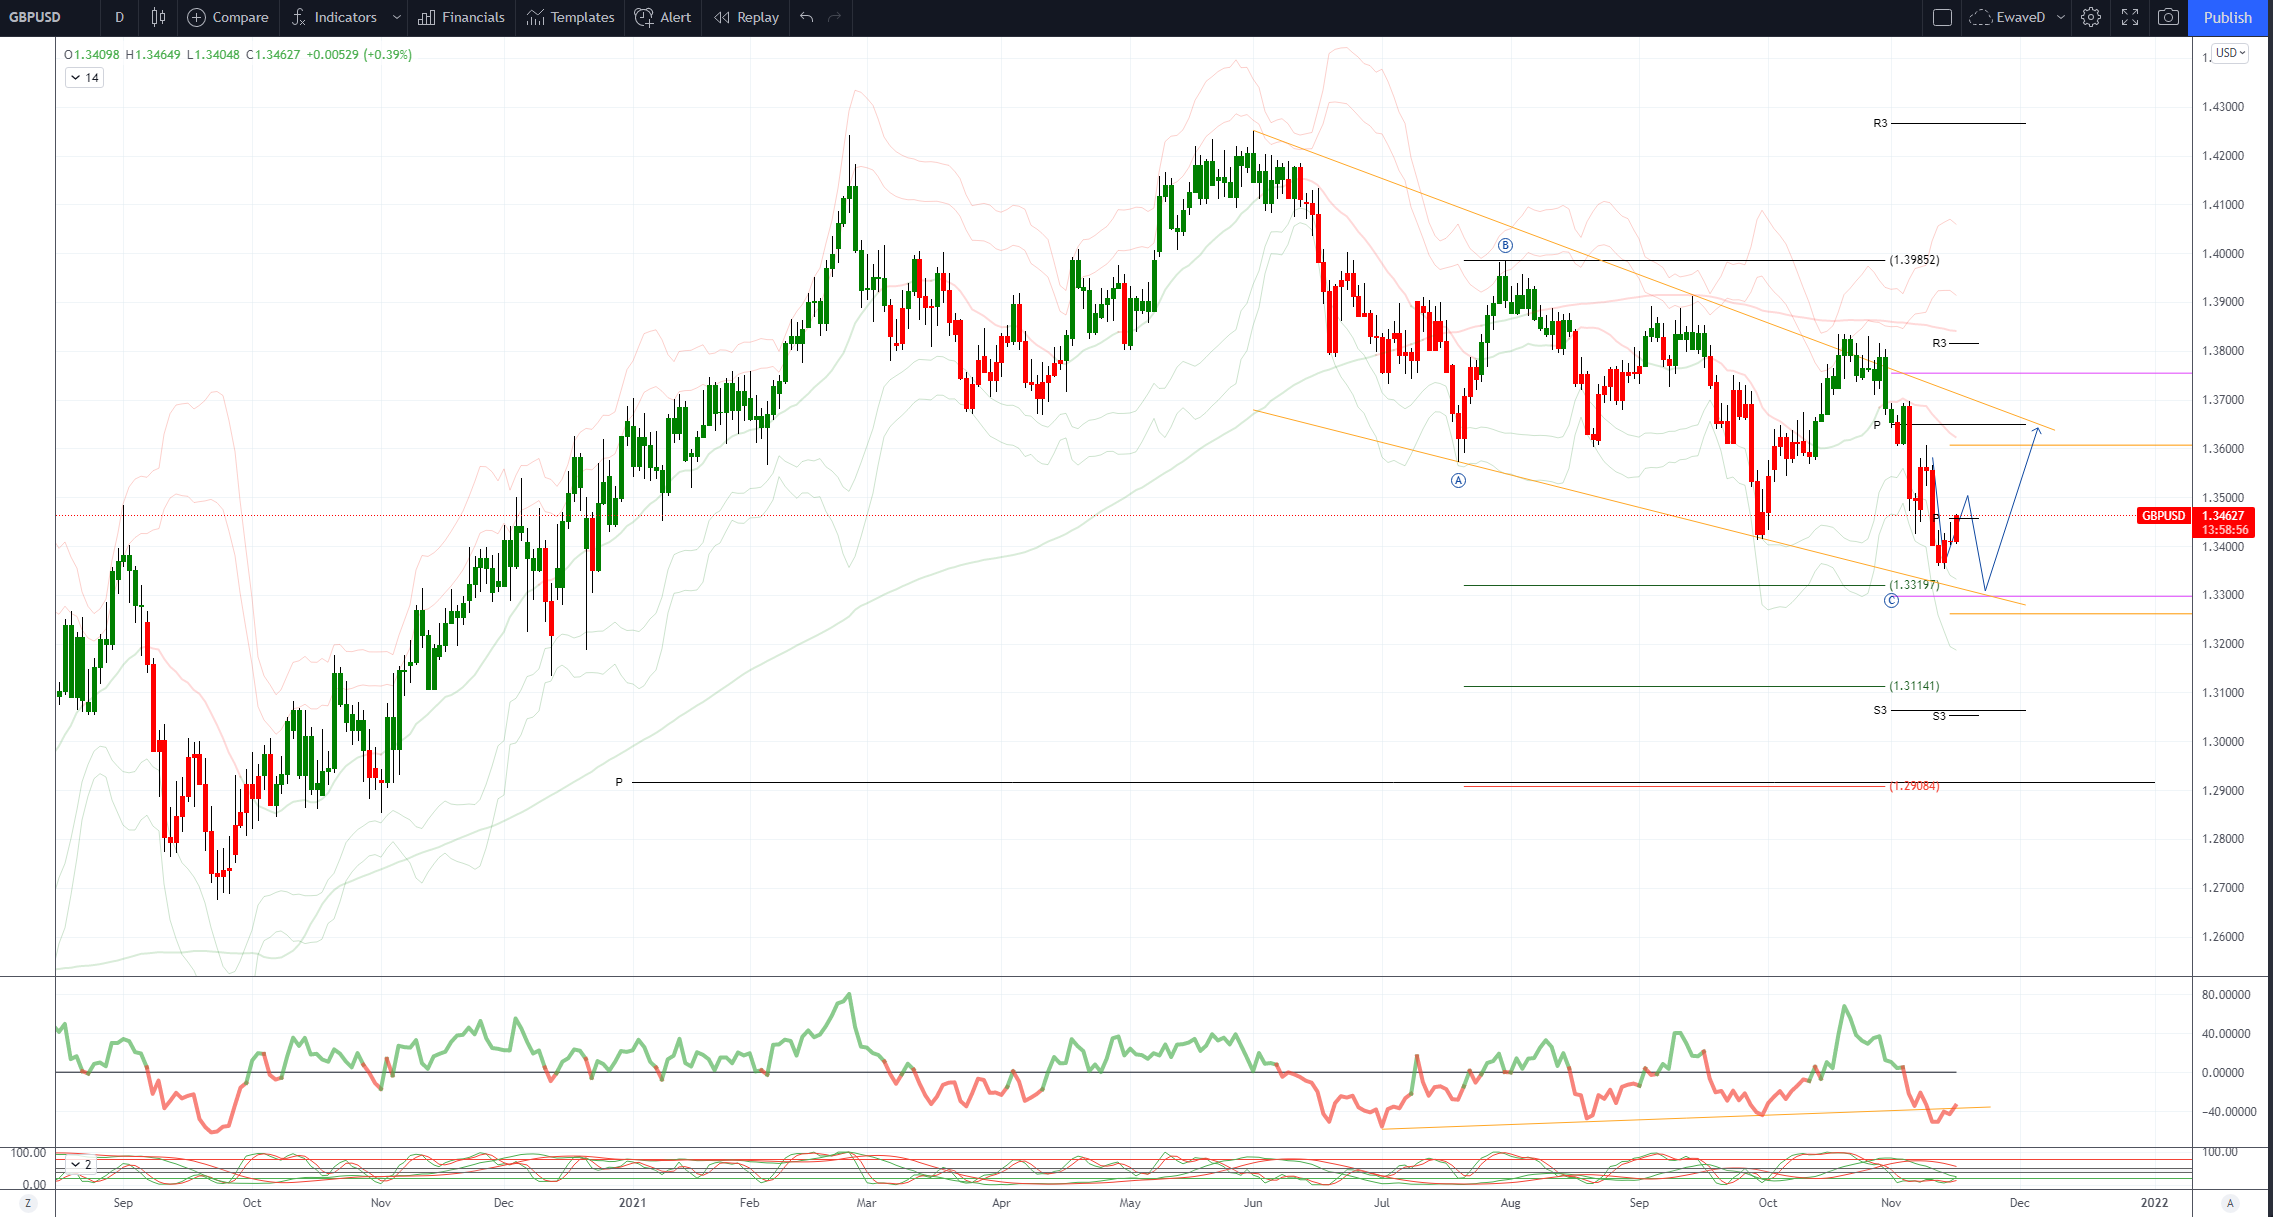
Task: Open the select layout square icon
Action: click(x=1942, y=17)
